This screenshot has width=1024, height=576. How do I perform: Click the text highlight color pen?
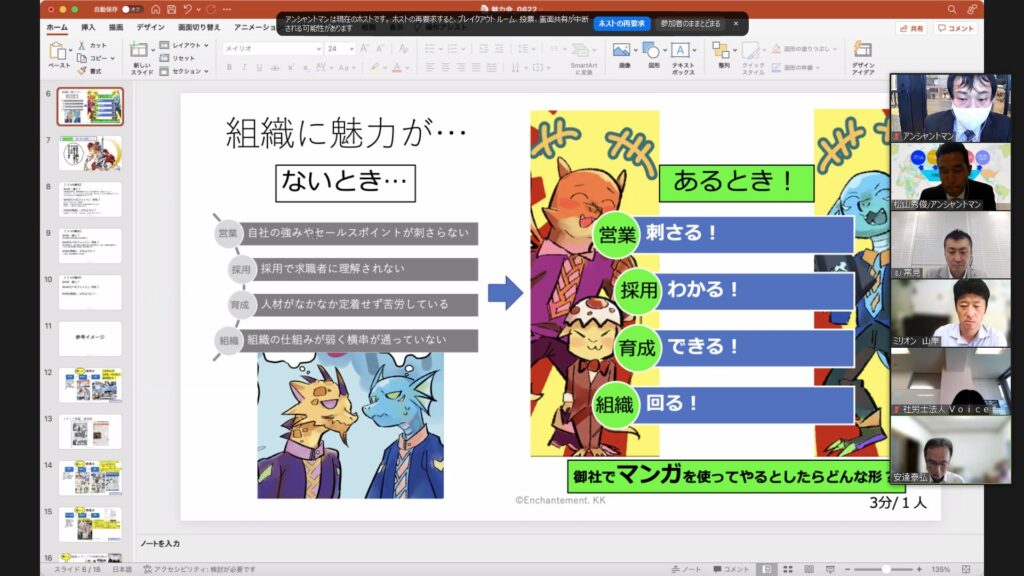click(x=375, y=67)
